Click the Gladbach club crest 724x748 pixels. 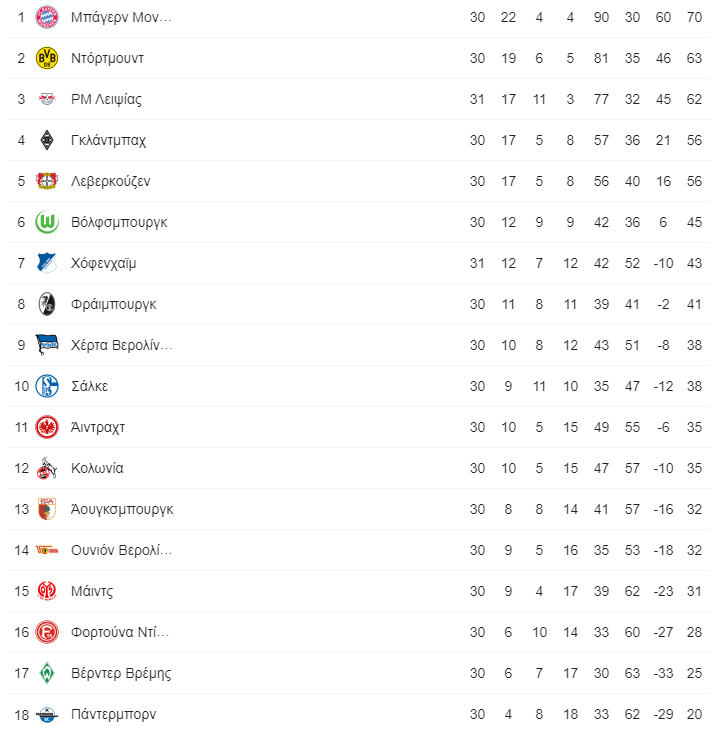47,140
